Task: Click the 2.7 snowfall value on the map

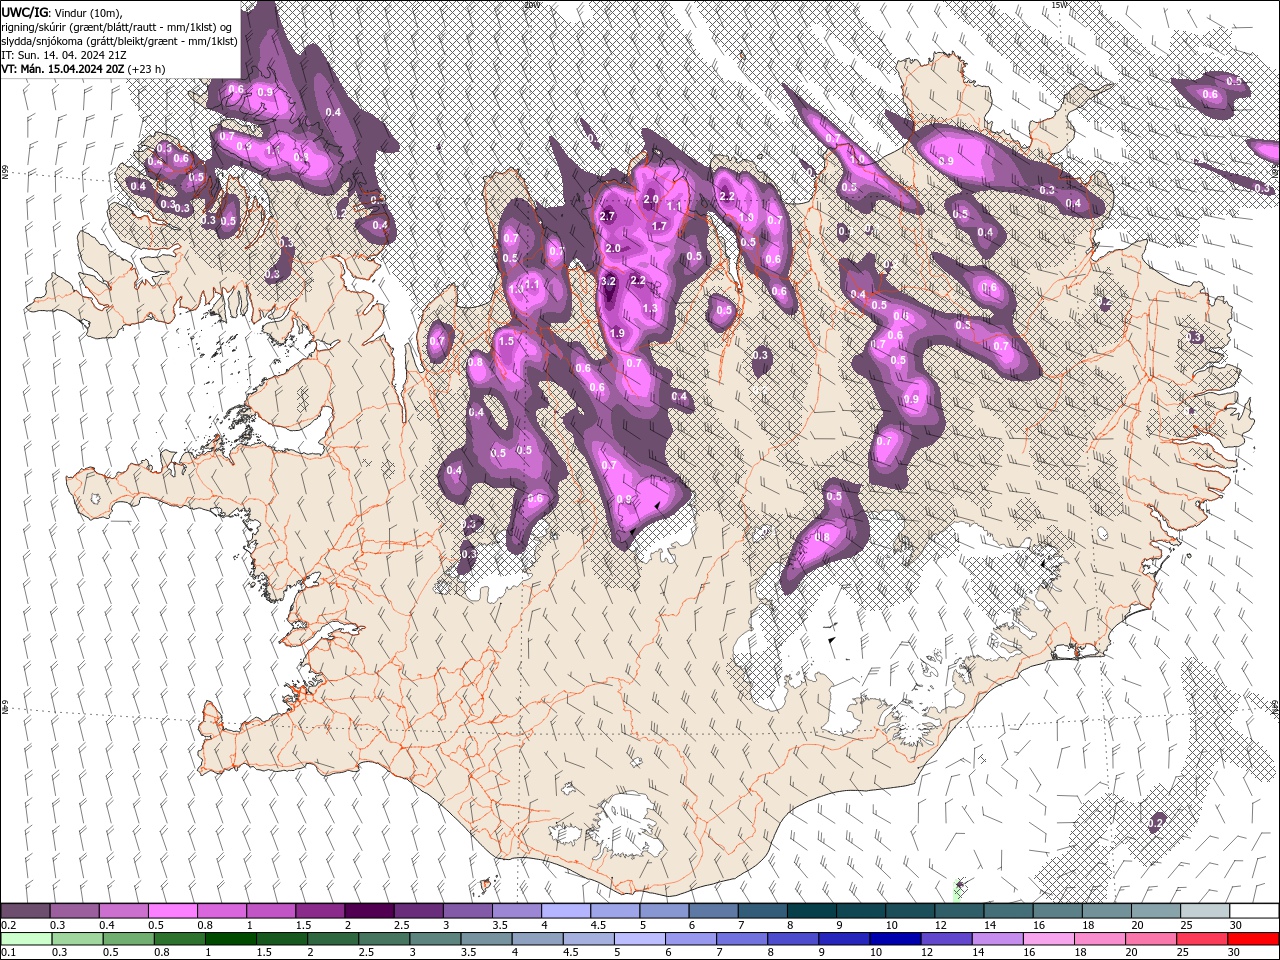Action: [607, 216]
